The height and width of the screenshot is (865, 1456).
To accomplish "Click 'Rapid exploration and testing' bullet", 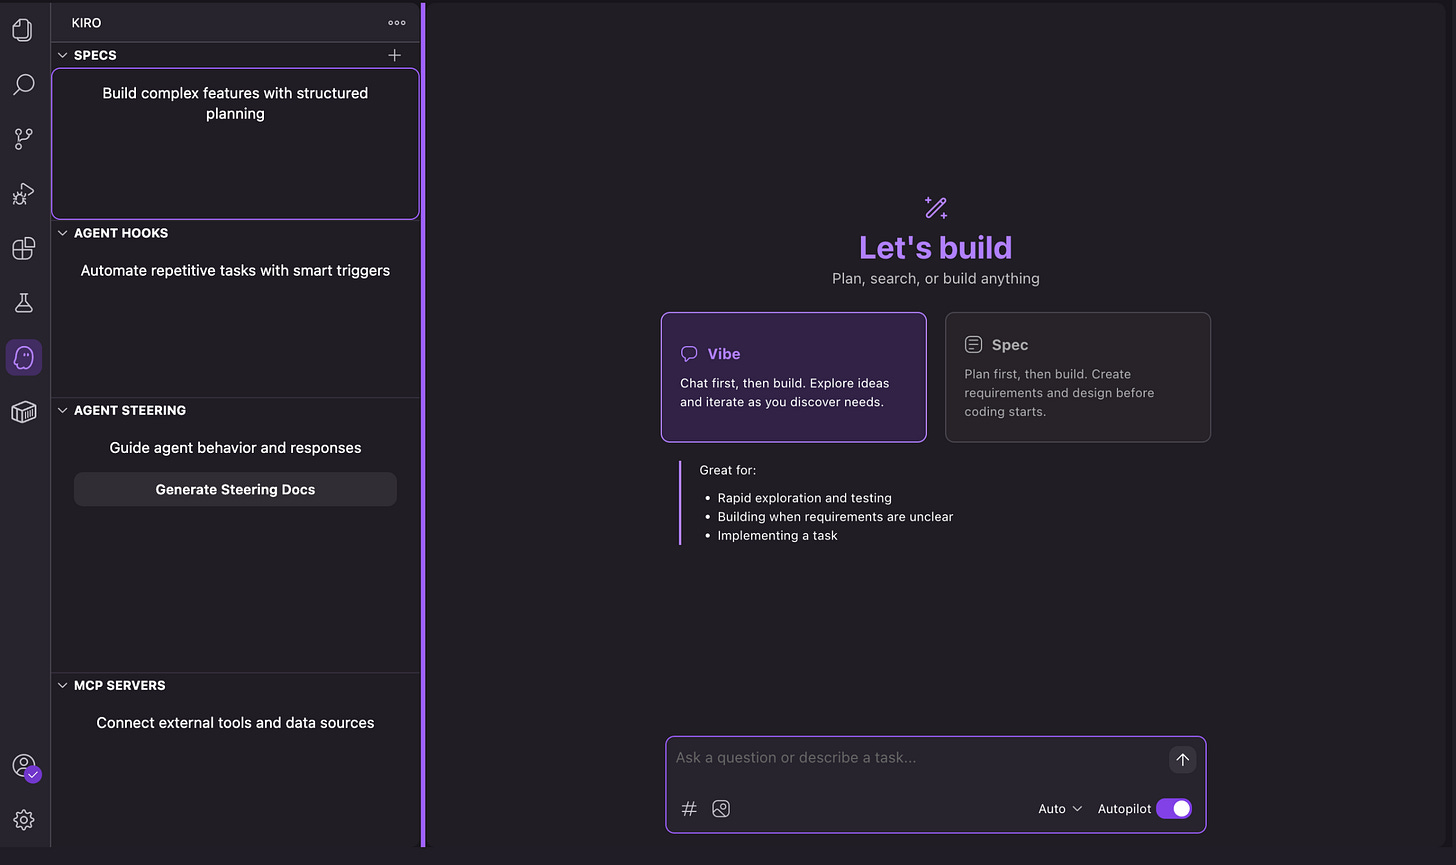I will [805, 498].
